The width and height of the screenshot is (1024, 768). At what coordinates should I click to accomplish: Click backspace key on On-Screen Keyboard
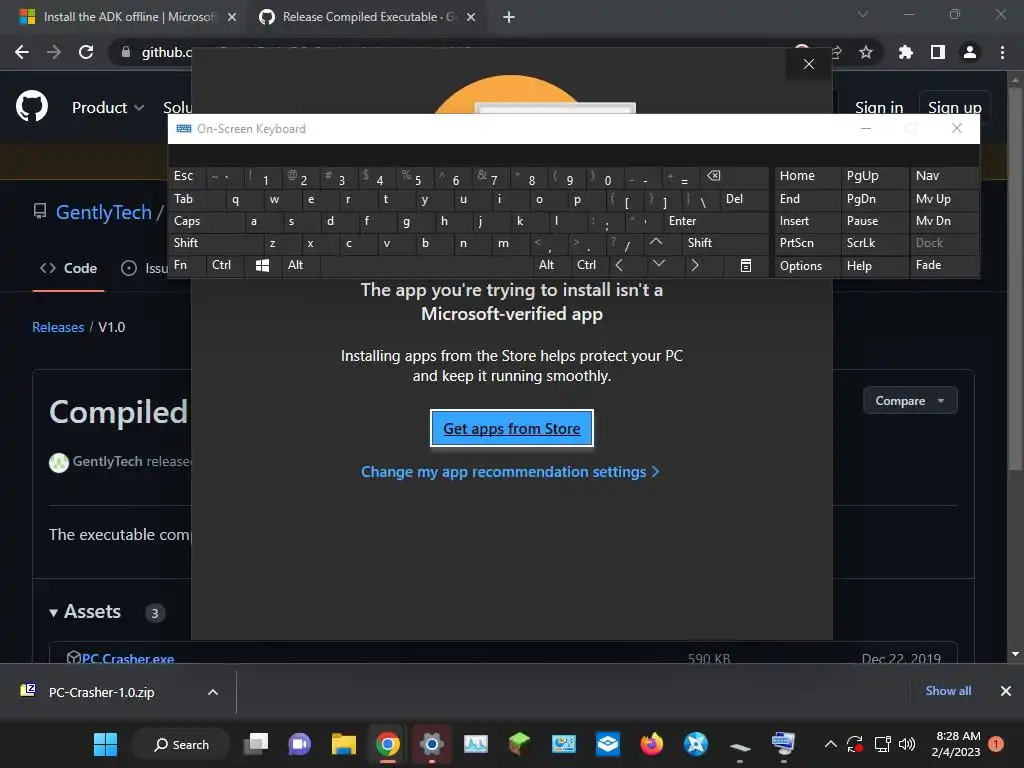713,176
